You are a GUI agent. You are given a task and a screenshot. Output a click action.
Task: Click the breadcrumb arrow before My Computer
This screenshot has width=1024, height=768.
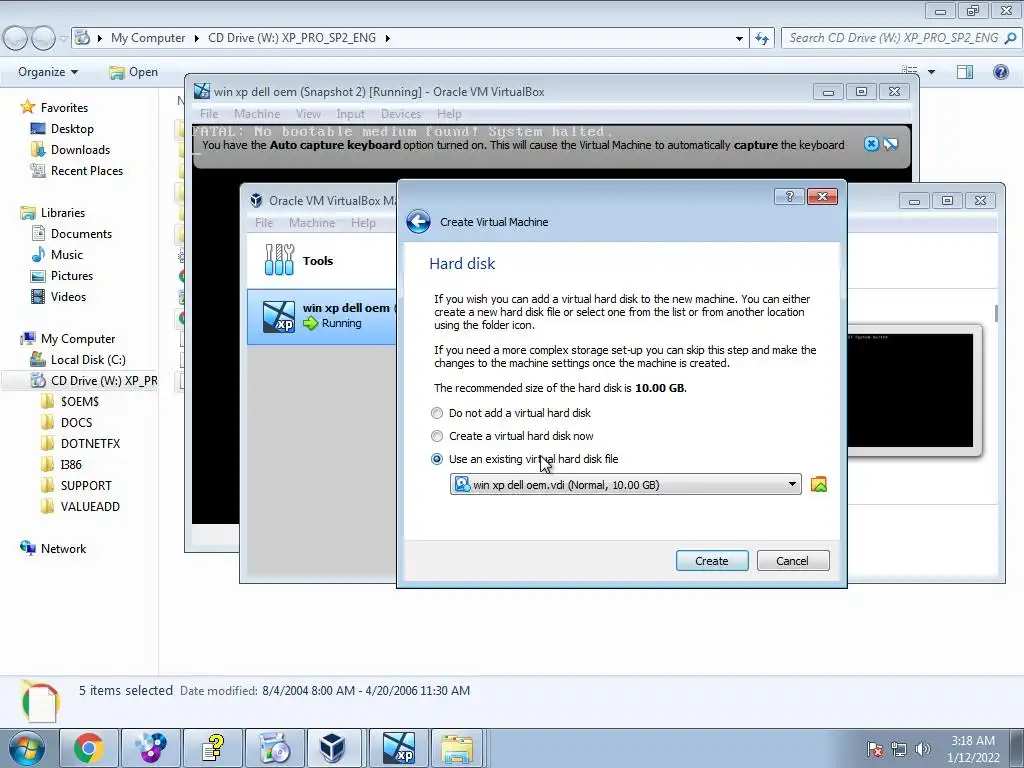[x=99, y=38]
